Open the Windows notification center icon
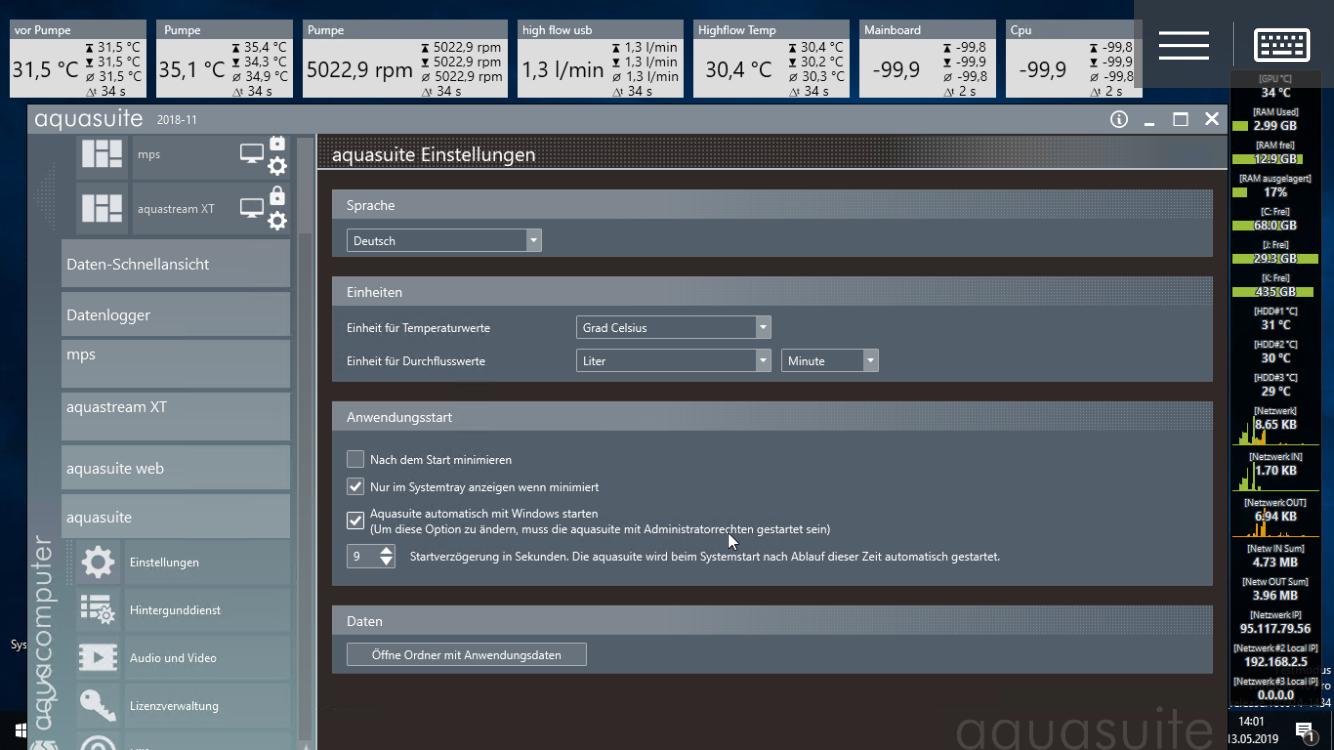Screen dimensions: 1334x750 click(1305, 732)
